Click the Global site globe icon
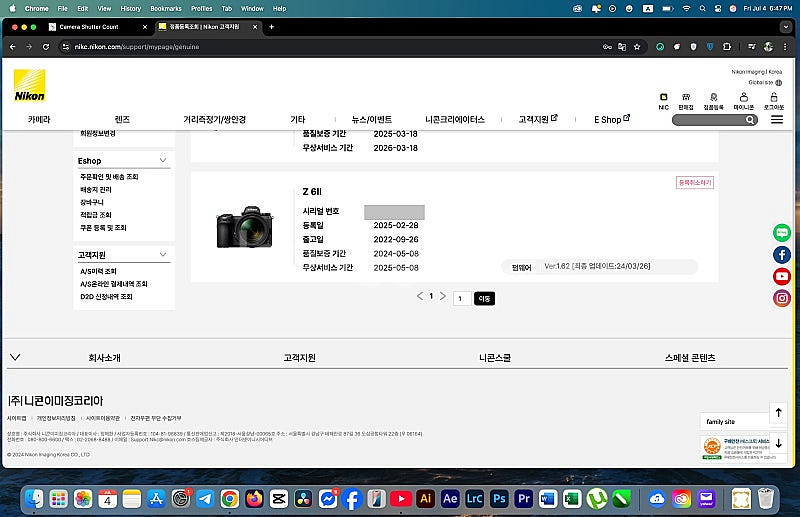This screenshot has width=800, height=517. (x=779, y=83)
